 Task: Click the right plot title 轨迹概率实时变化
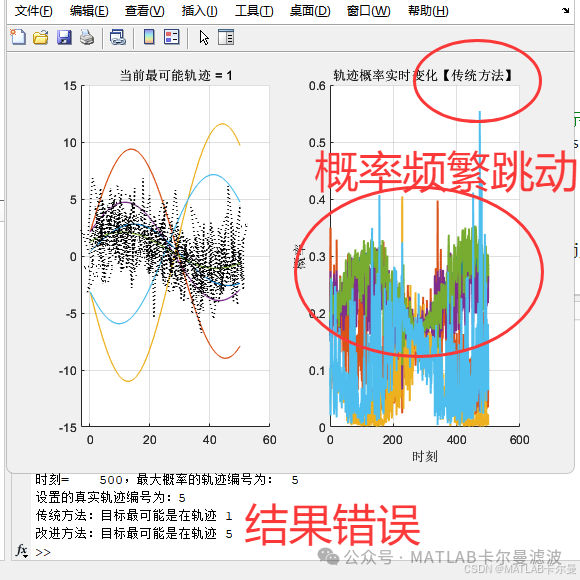click(x=423, y=75)
